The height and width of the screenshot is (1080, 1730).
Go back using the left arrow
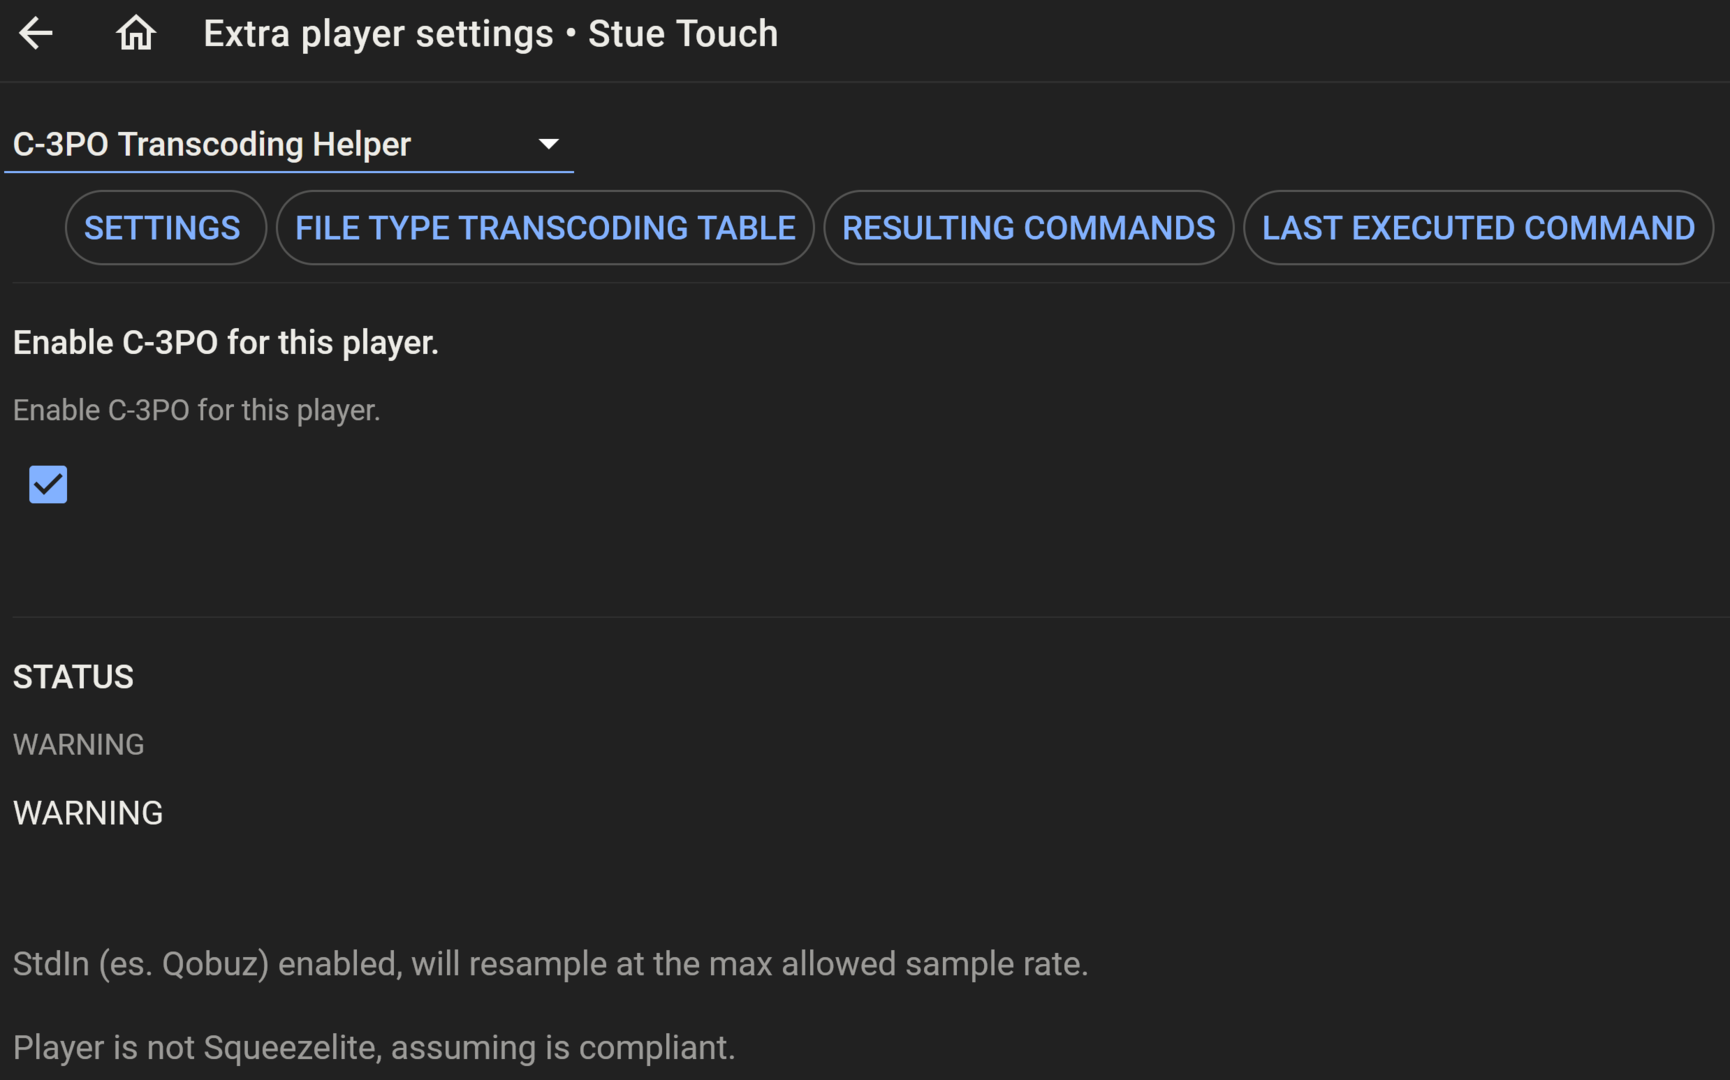(36, 33)
